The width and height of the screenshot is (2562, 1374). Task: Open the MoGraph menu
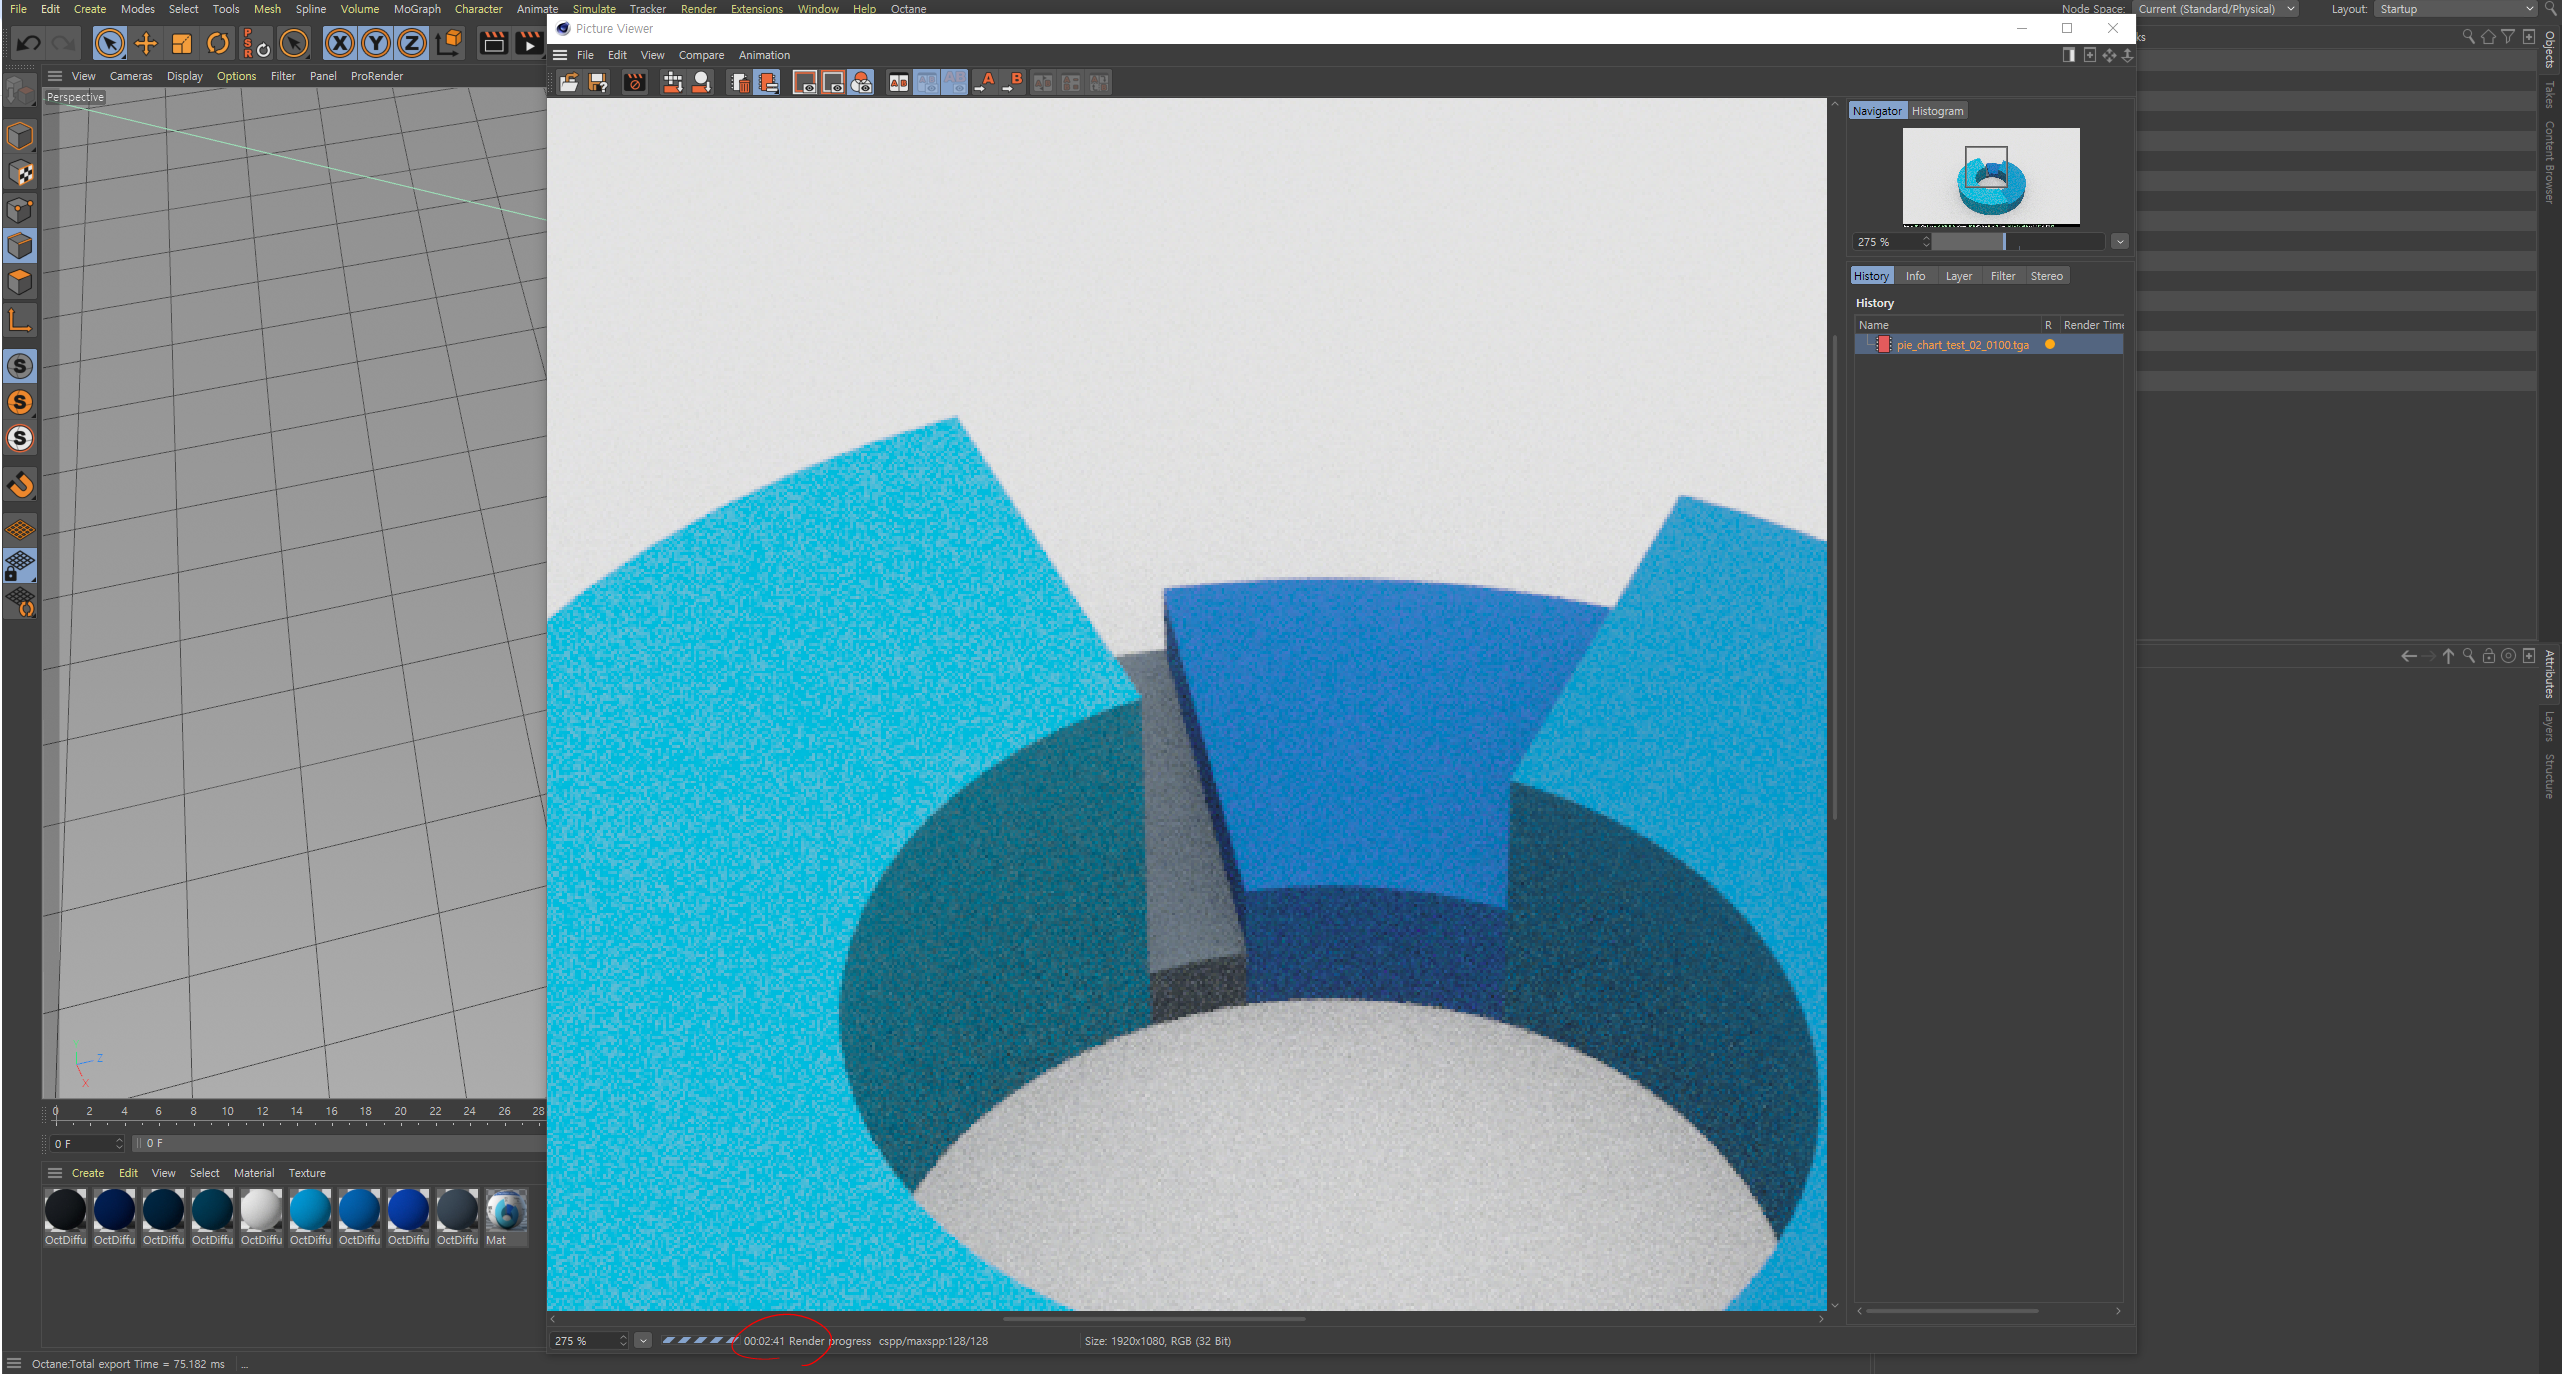[x=417, y=9]
